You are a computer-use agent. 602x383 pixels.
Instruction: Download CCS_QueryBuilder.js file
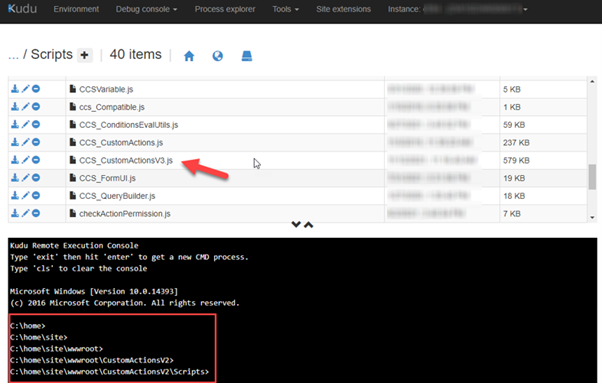(15, 195)
